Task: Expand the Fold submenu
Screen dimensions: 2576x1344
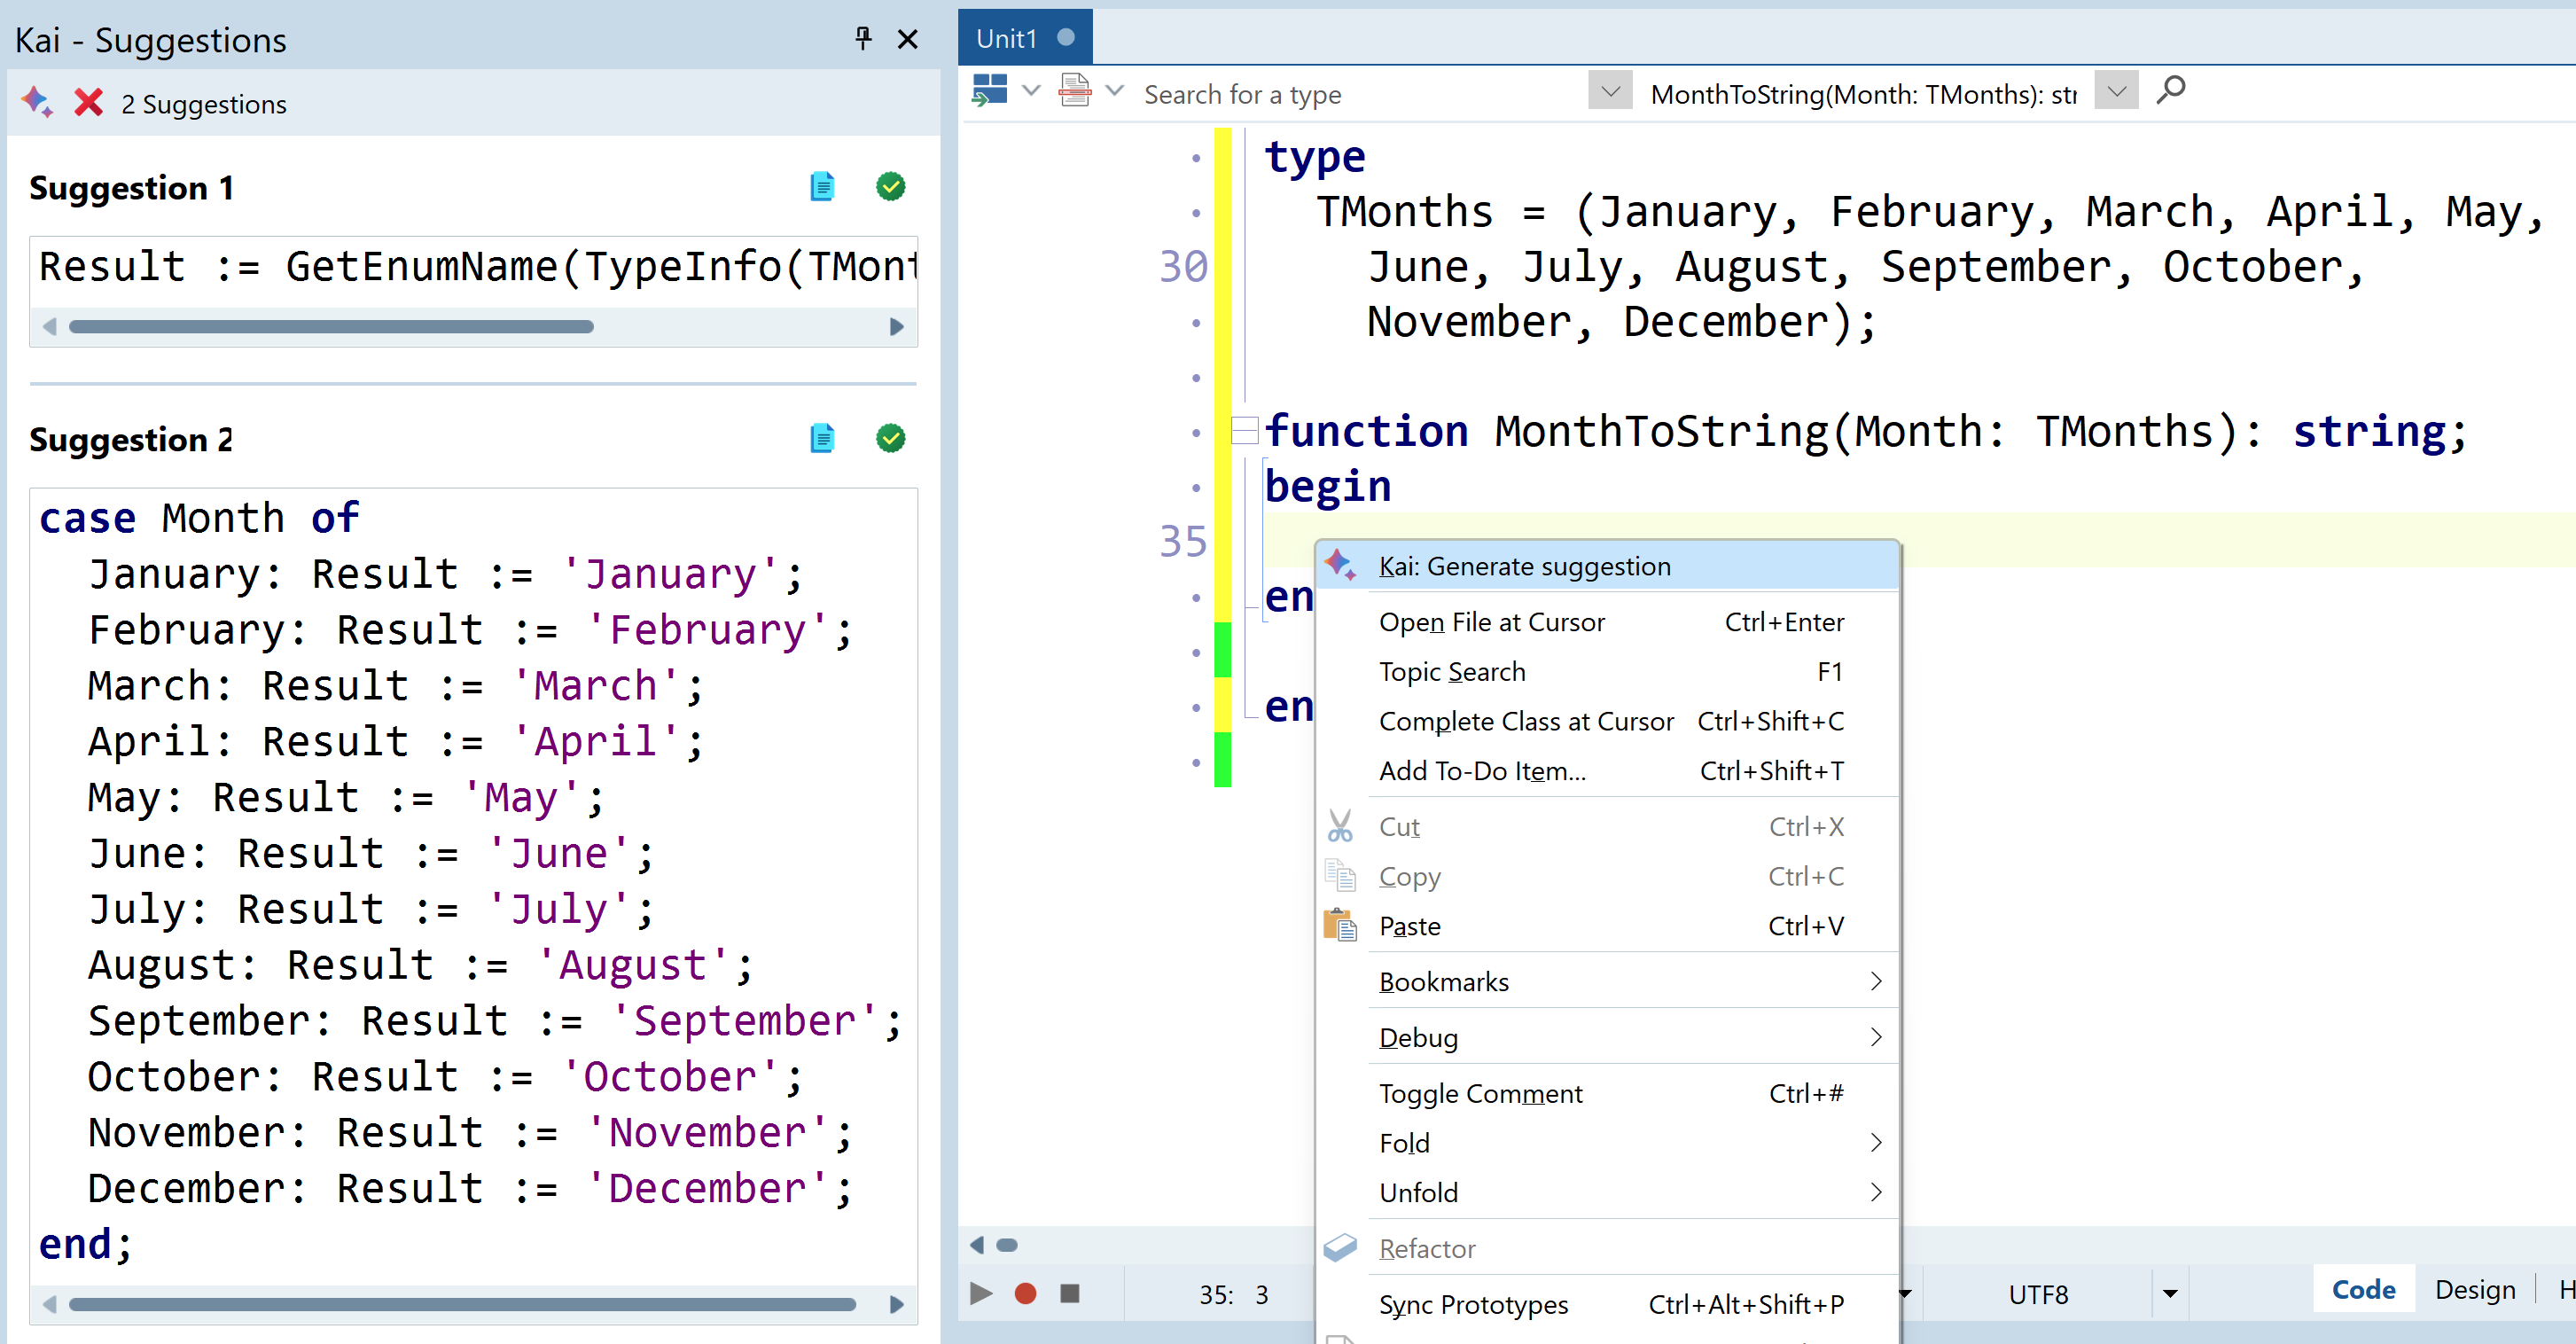Action: (x=1608, y=1143)
